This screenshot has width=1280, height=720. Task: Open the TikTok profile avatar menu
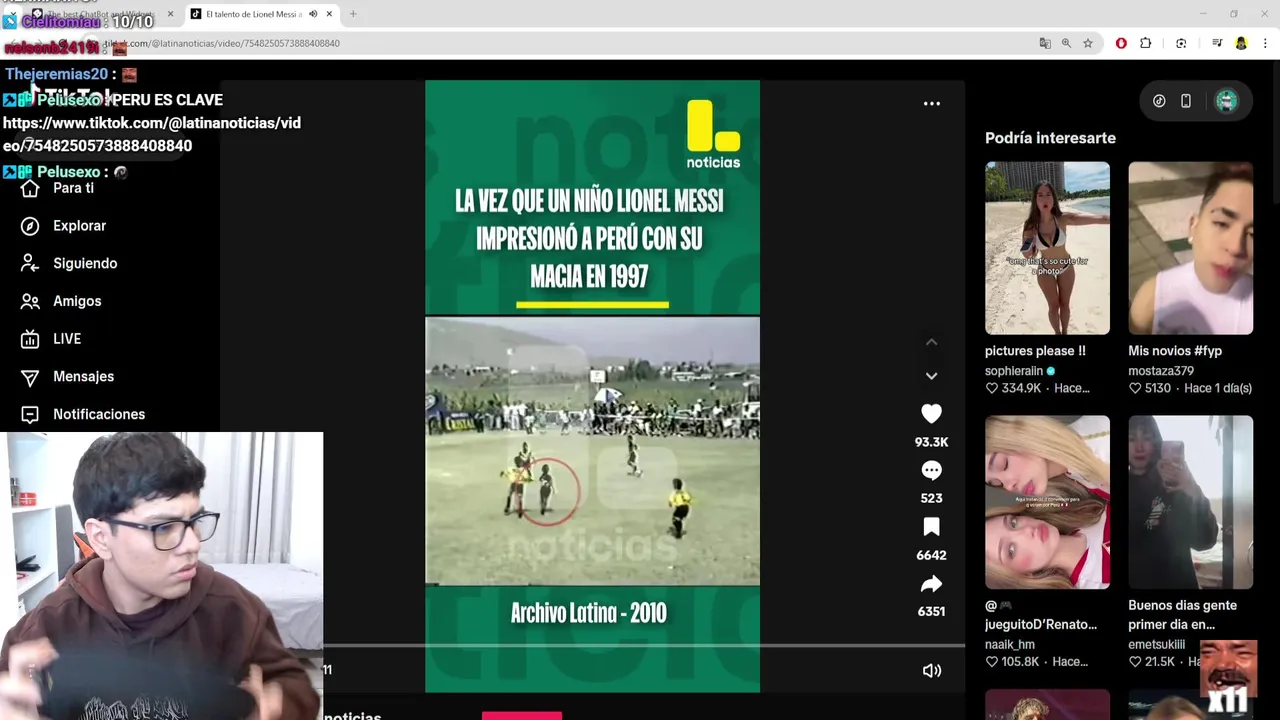(1226, 101)
